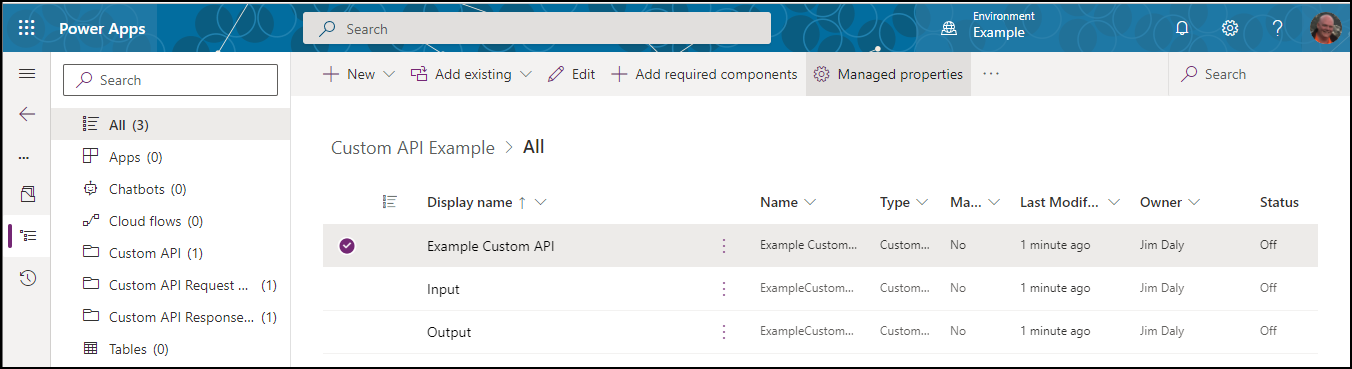Viewport: 1352px width, 369px height.
Task: Open the History icon in left rail
Action: point(28,278)
